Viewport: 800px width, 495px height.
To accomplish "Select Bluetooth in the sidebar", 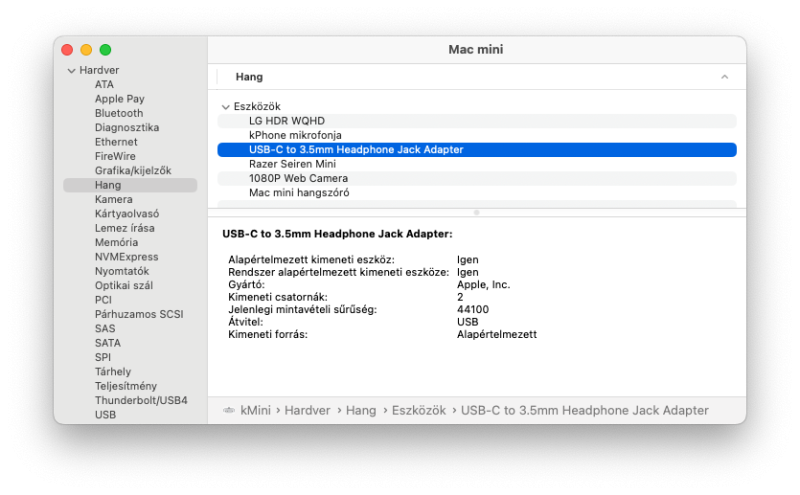I will (119, 113).
